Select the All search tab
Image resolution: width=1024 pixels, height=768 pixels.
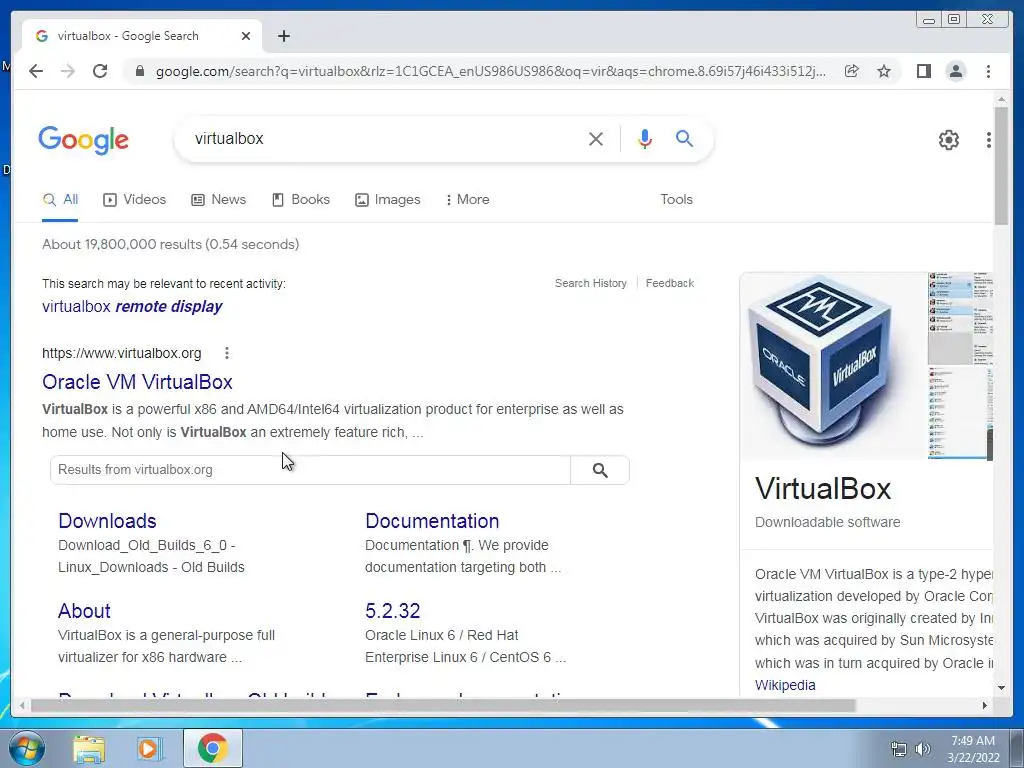coord(60,200)
